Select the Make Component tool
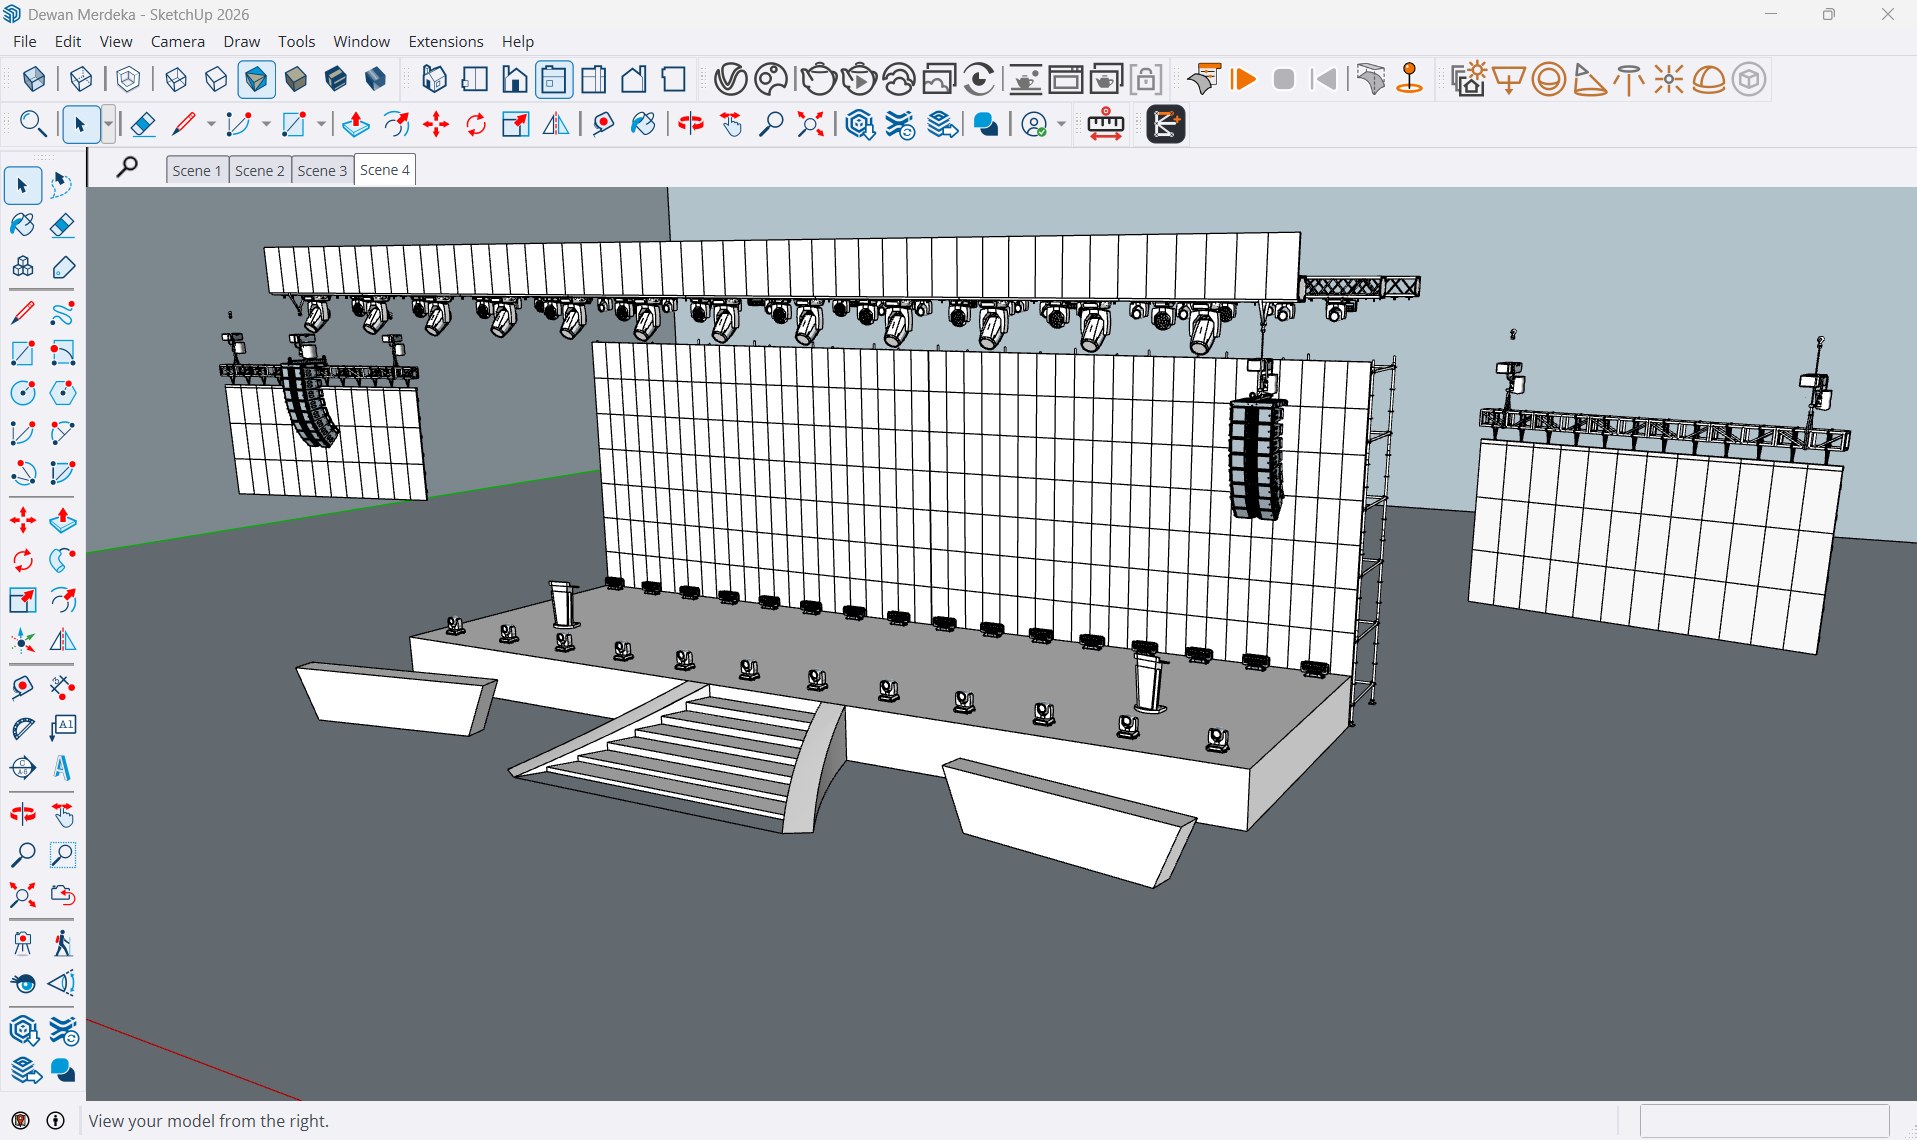This screenshot has height=1140, width=1917. tap(22, 267)
